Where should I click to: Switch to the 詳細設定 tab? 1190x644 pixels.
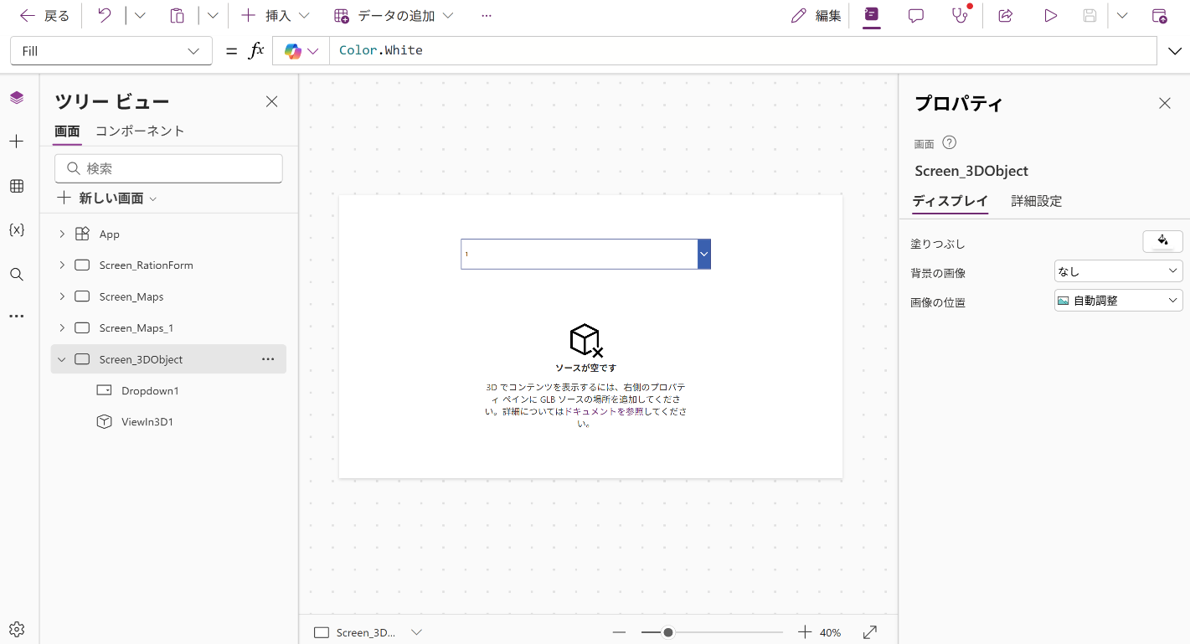point(1036,201)
